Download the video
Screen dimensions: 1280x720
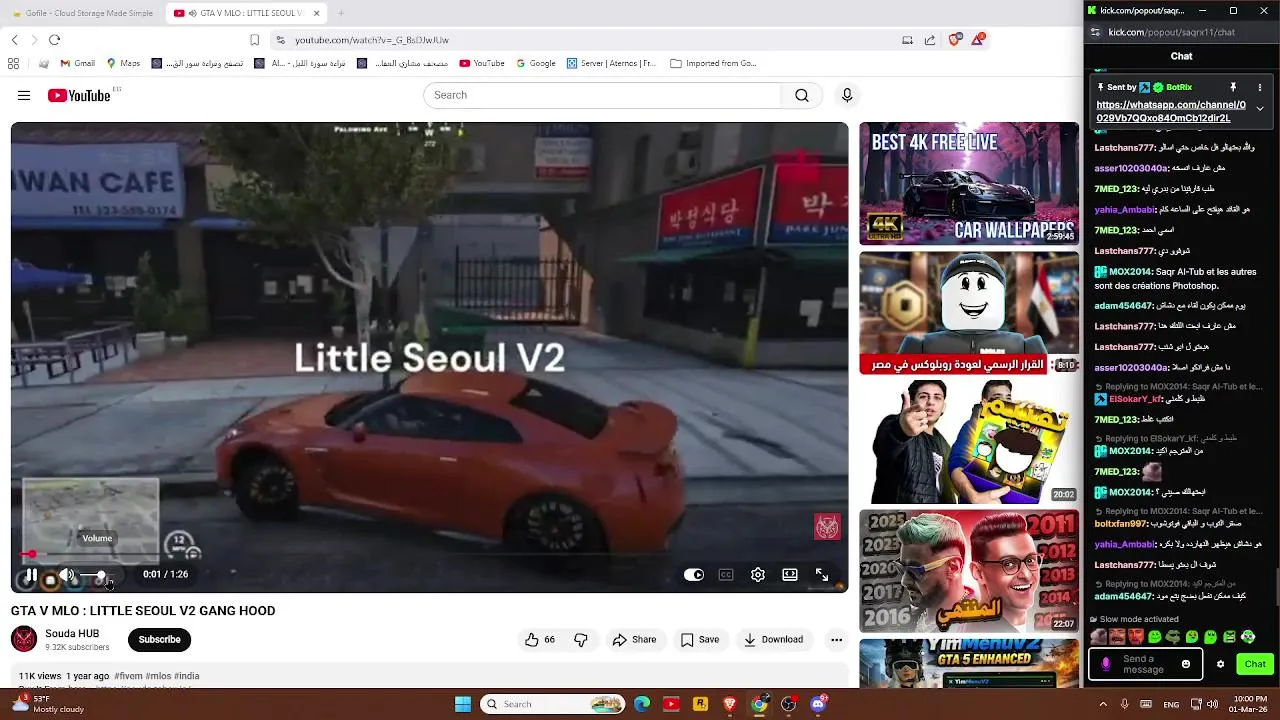pos(773,640)
